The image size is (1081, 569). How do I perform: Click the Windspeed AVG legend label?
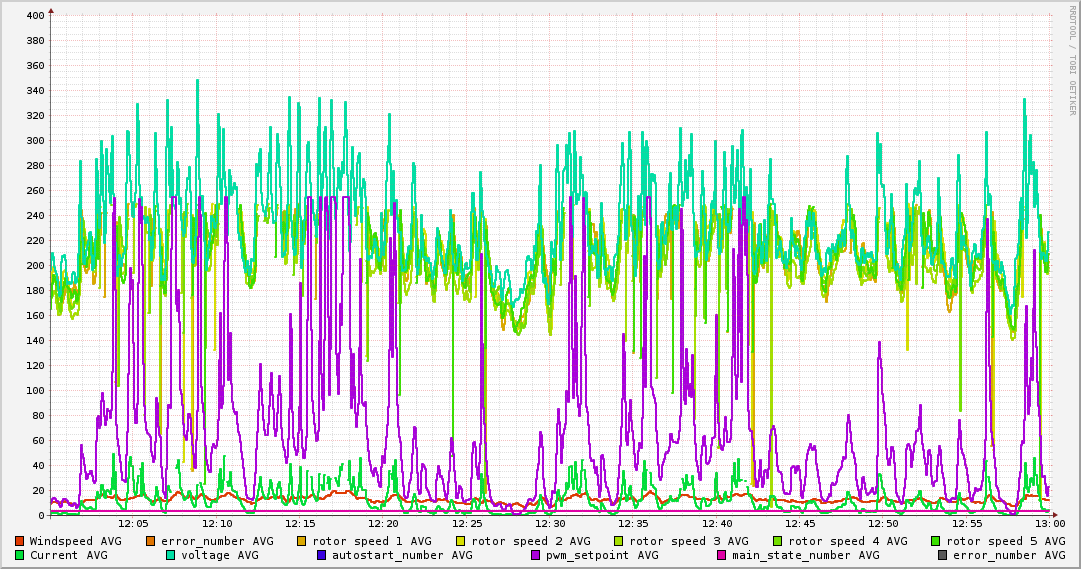75,541
